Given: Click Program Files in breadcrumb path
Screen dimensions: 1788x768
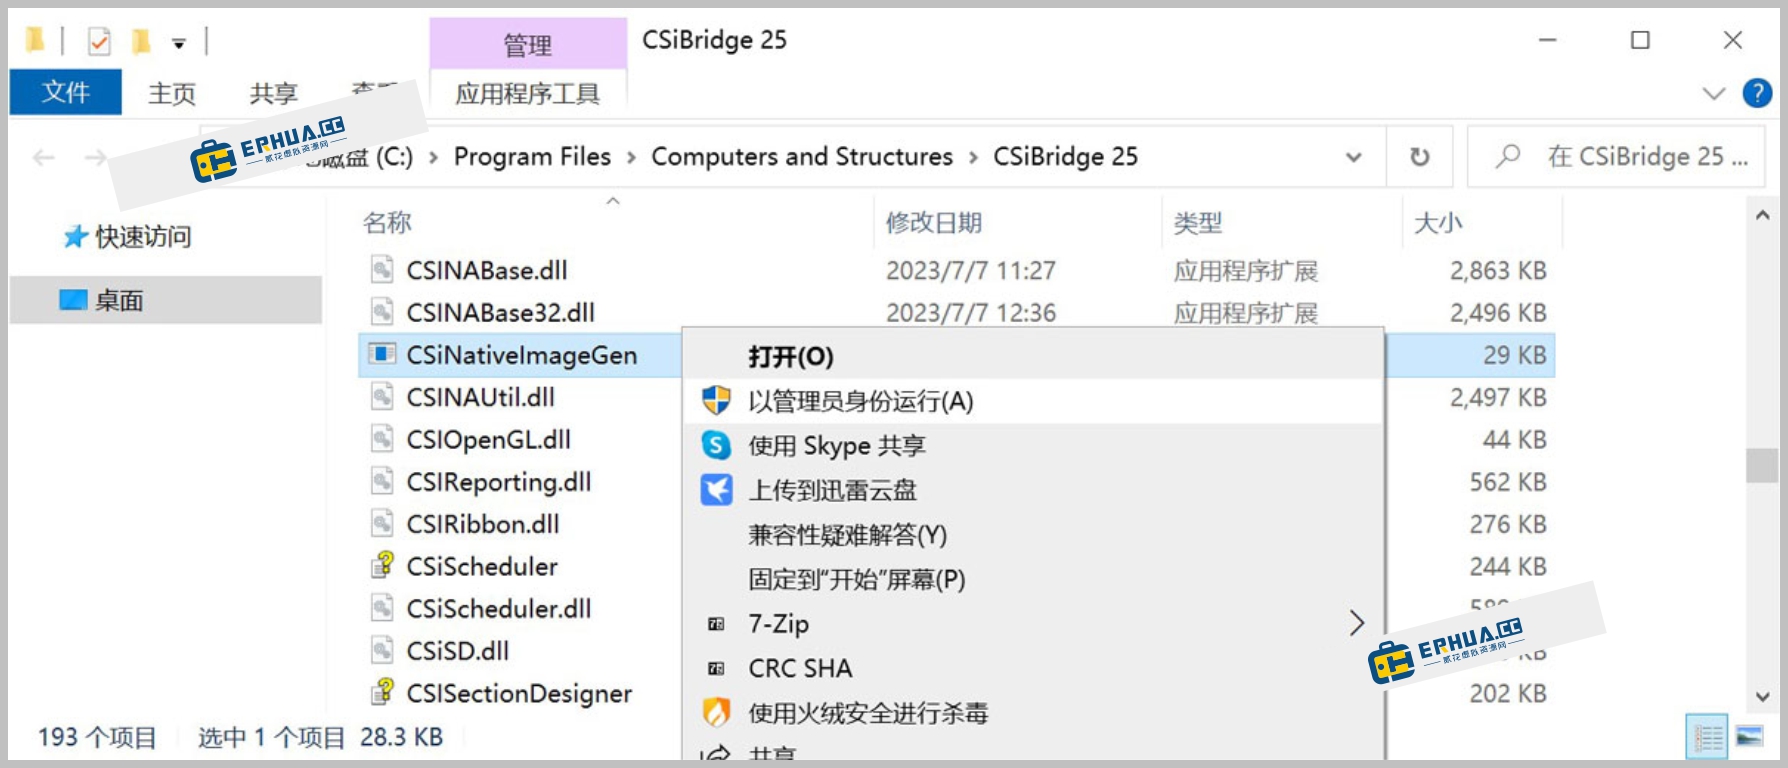Looking at the screenshot, I should 532,157.
